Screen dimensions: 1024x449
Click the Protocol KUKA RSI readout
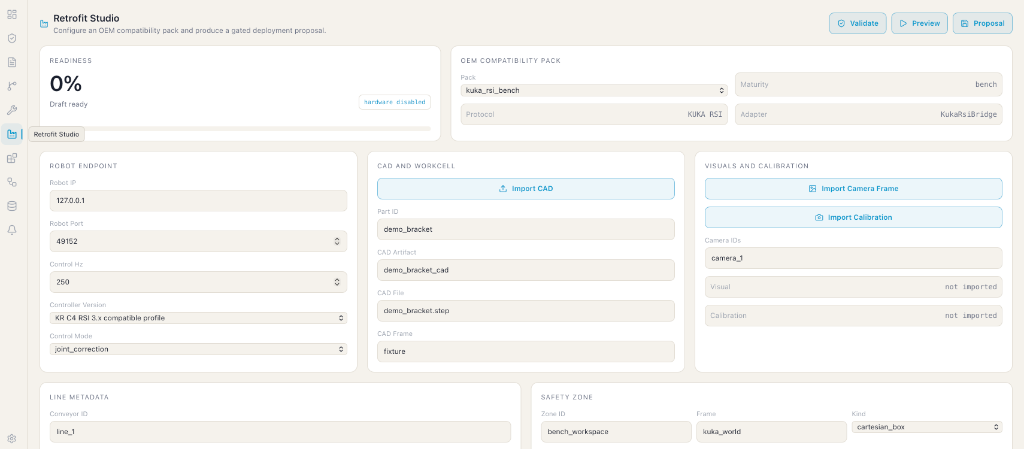pyautogui.click(x=594, y=114)
